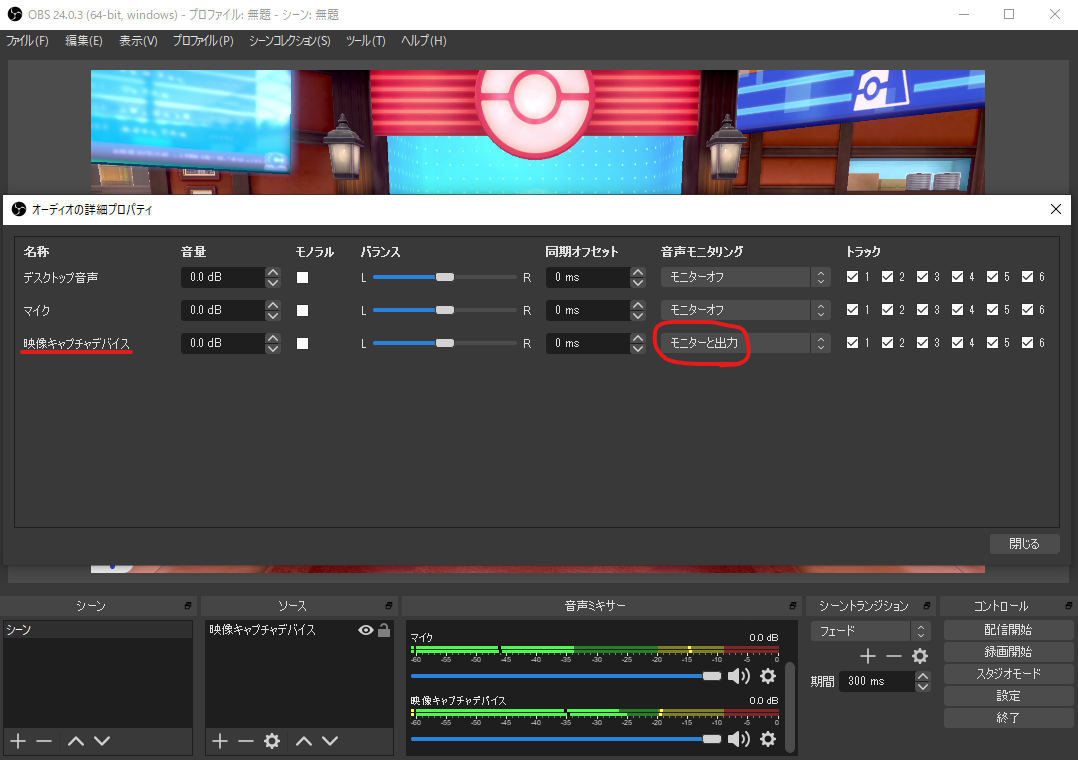
Task: Open マイク gear settings in mixer
Action: point(768,676)
